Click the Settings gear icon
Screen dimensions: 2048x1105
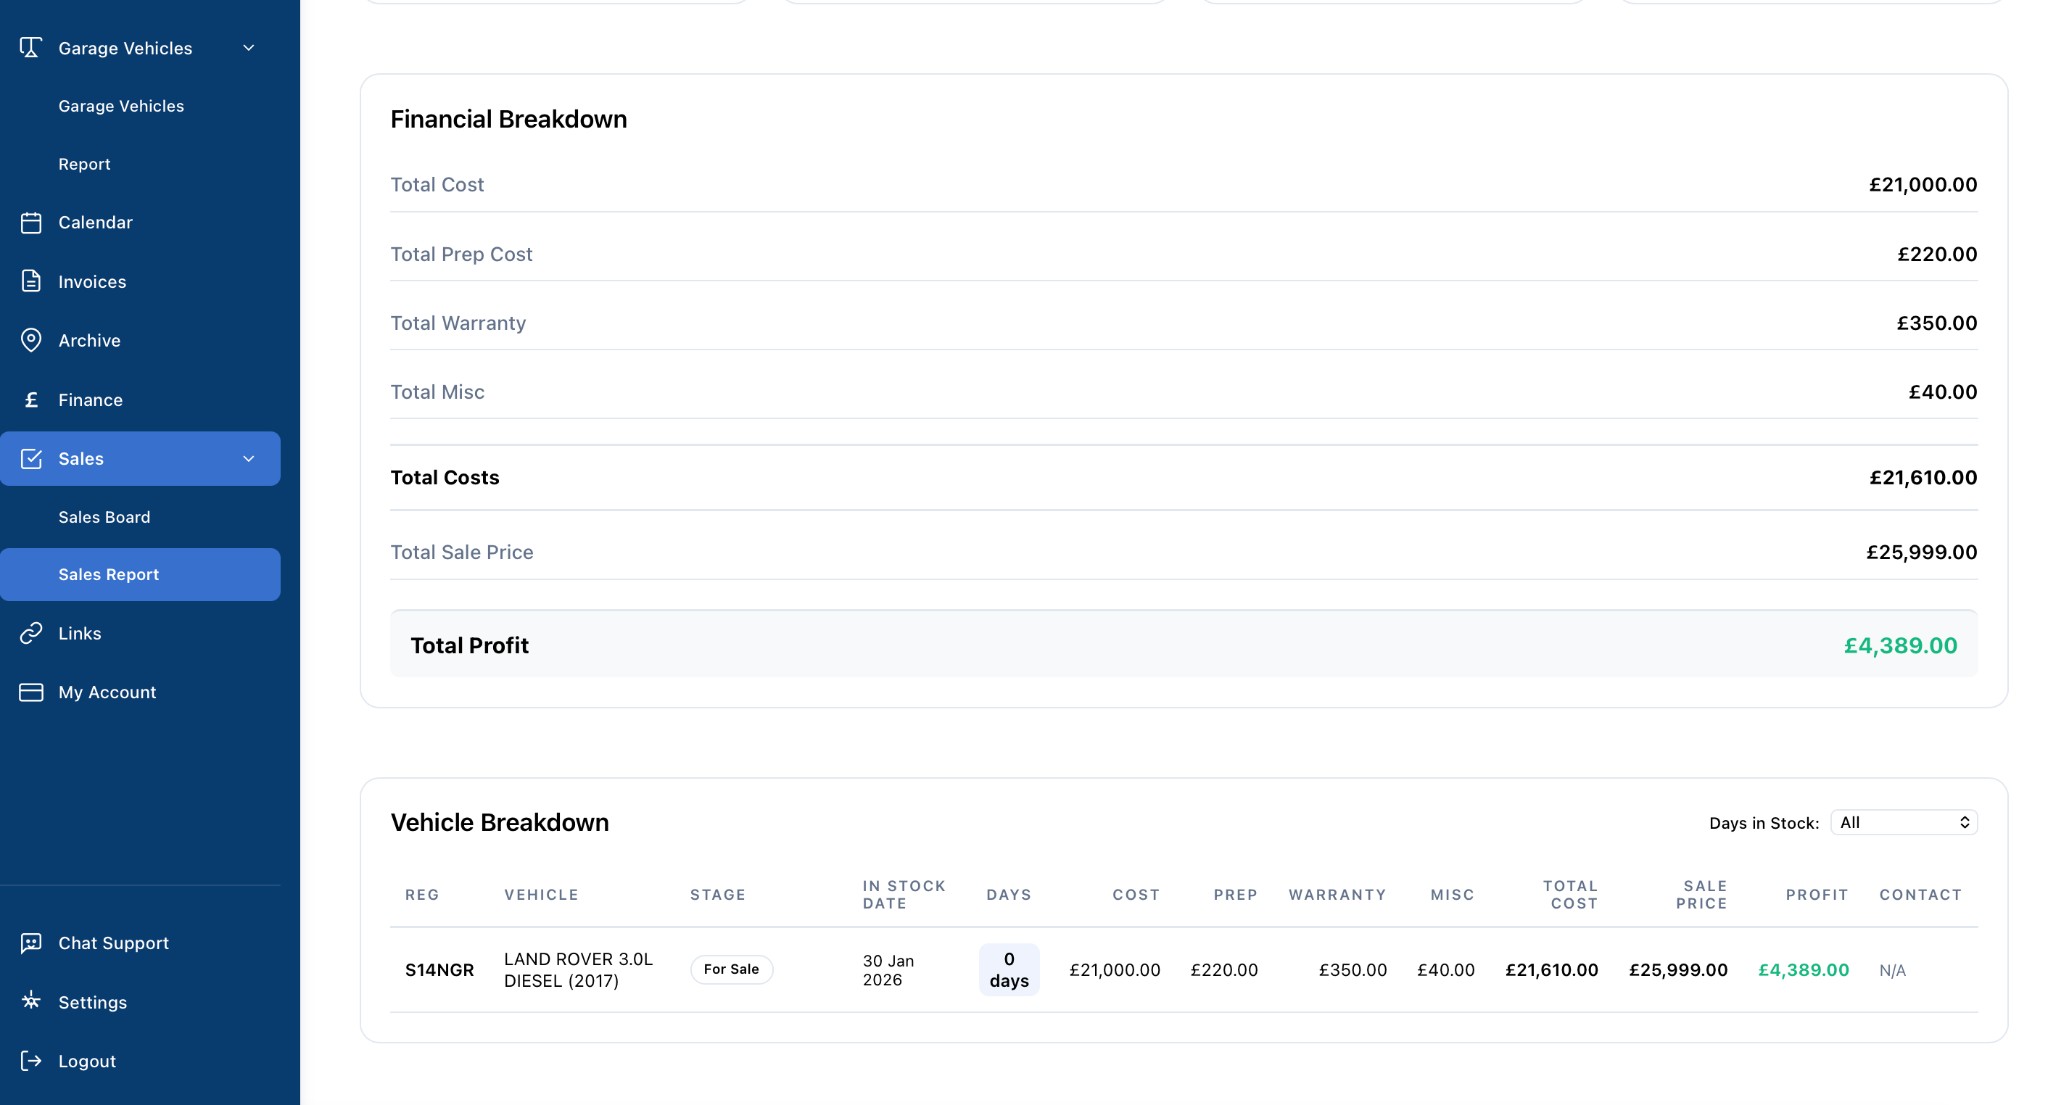(x=31, y=1001)
